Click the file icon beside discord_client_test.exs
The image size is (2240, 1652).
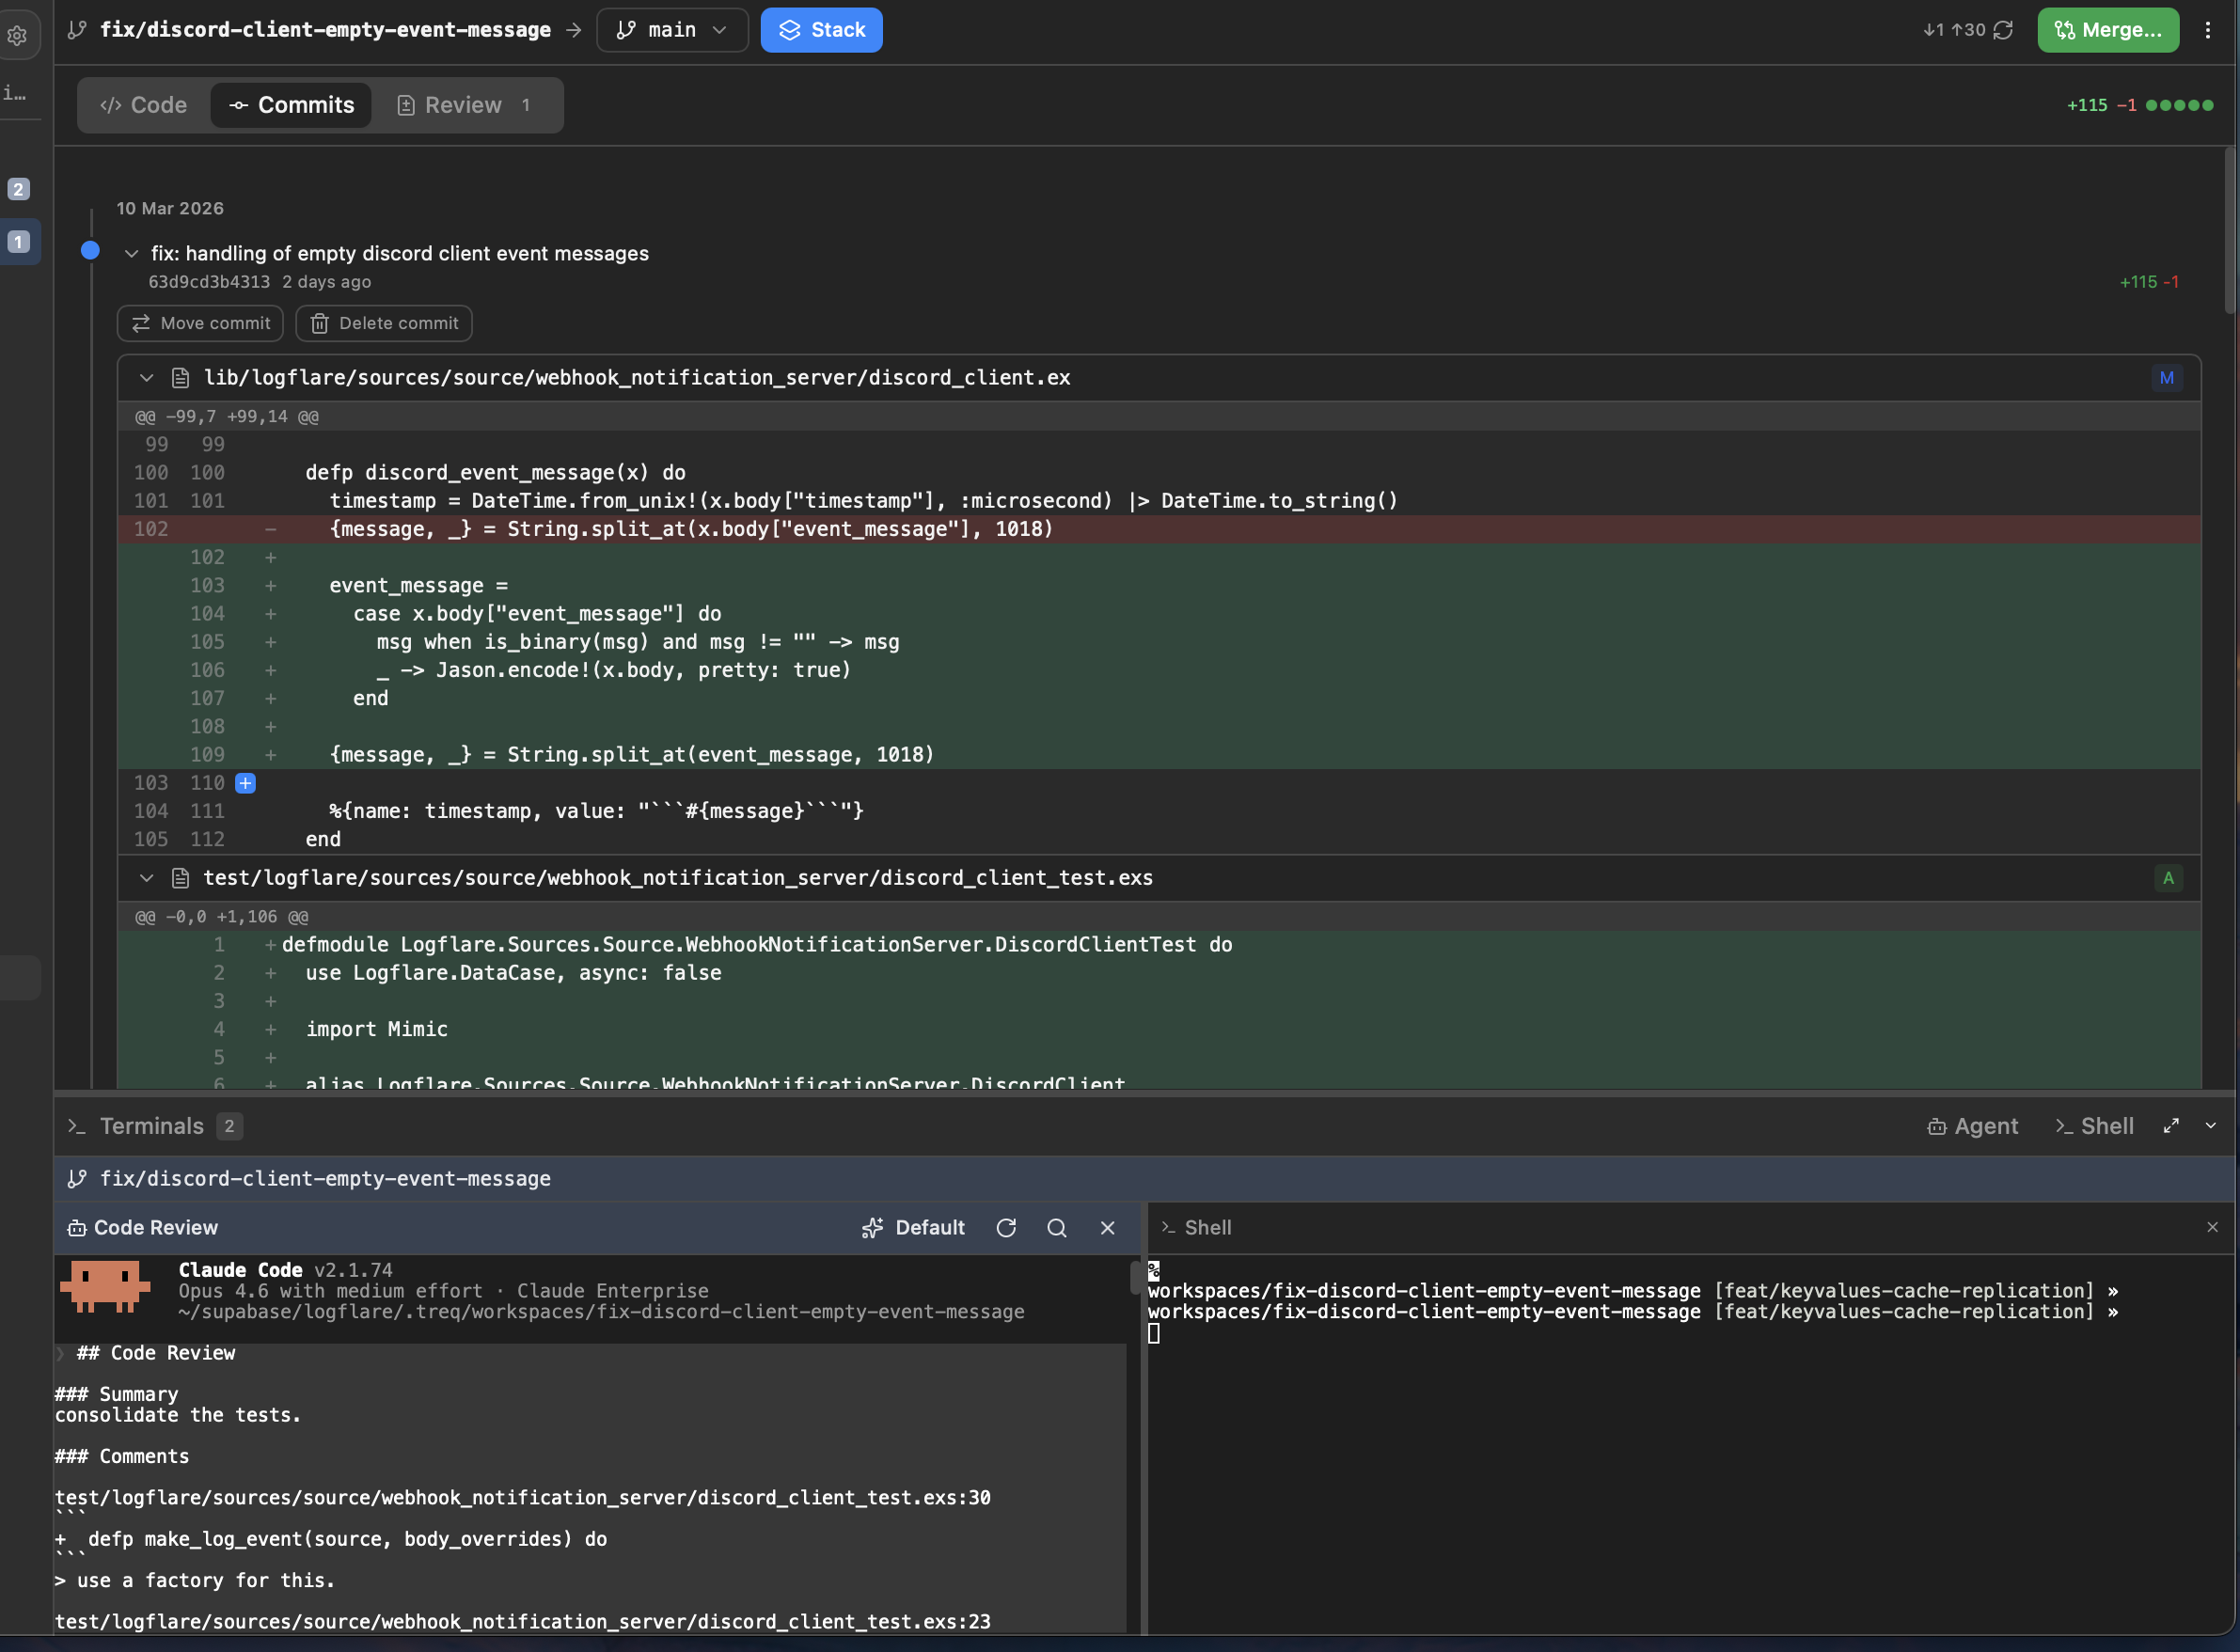(181, 878)
